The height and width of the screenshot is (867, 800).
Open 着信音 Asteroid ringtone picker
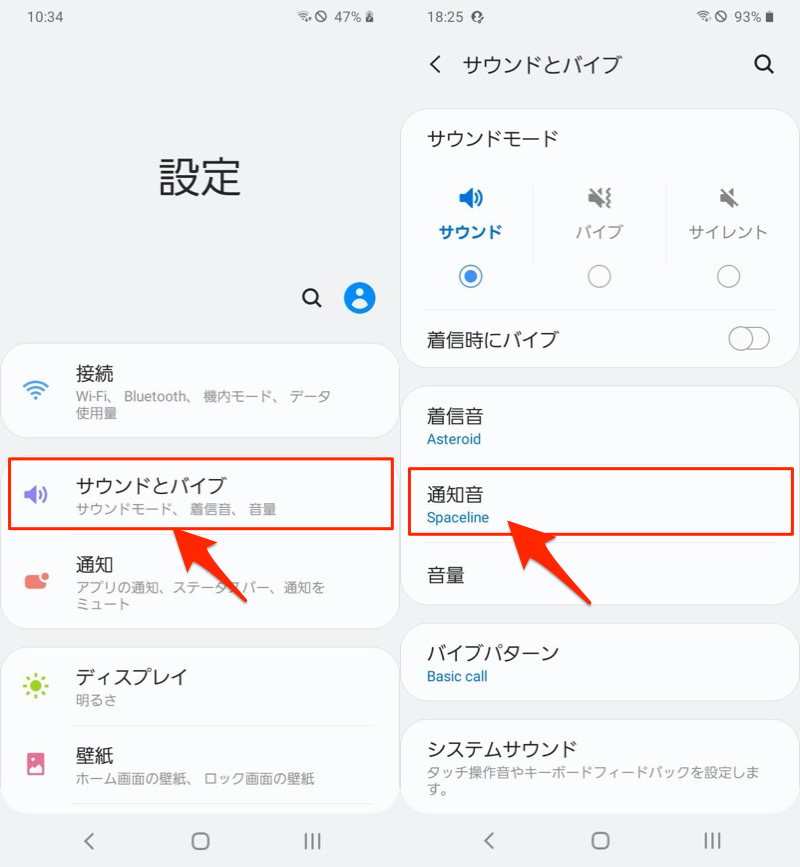tap(600, 426)
